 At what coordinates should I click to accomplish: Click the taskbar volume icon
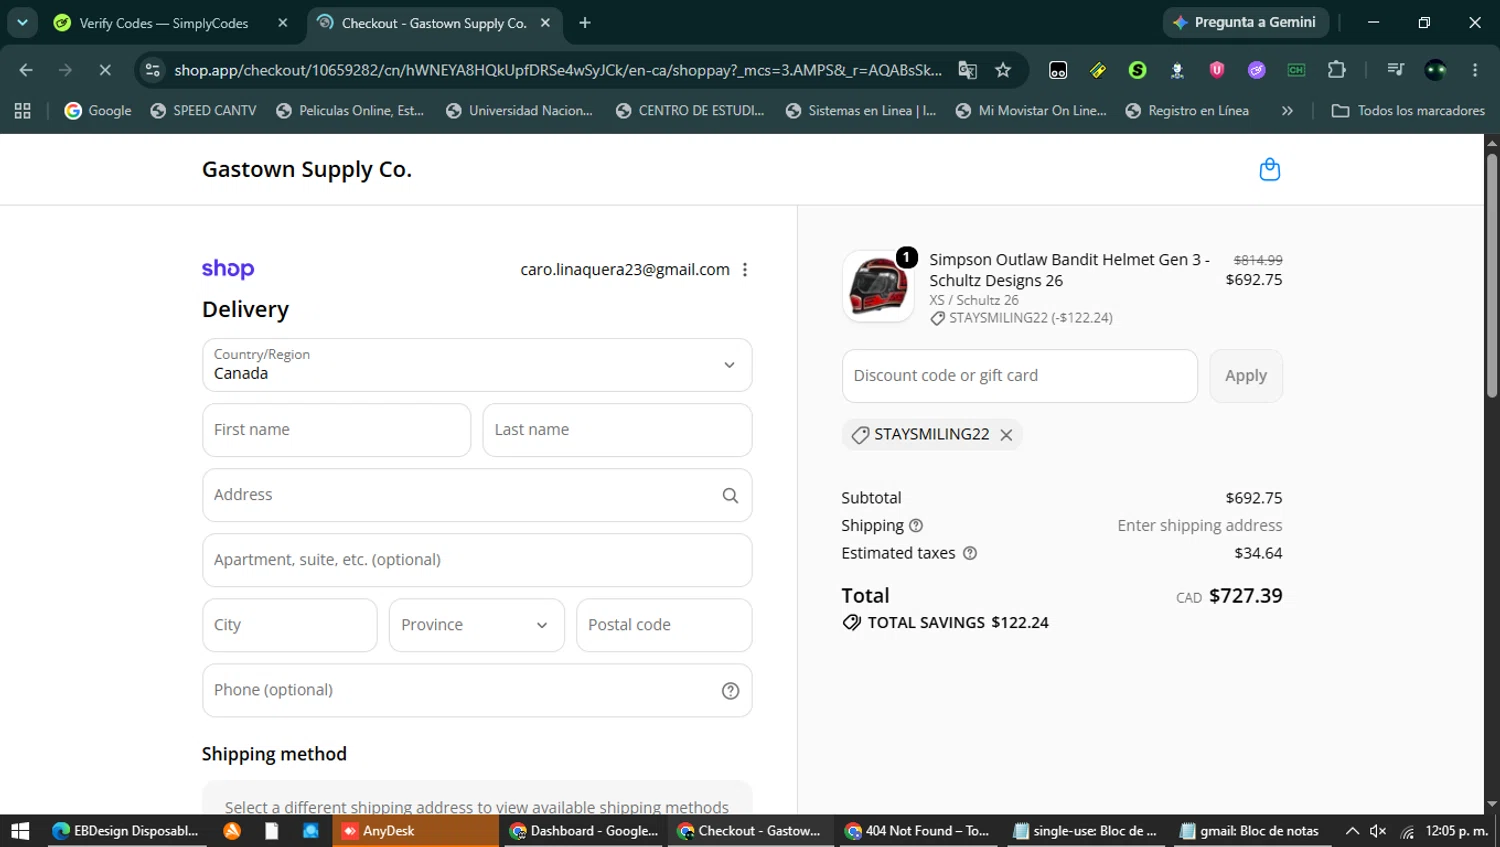(x=1378, y=831)
